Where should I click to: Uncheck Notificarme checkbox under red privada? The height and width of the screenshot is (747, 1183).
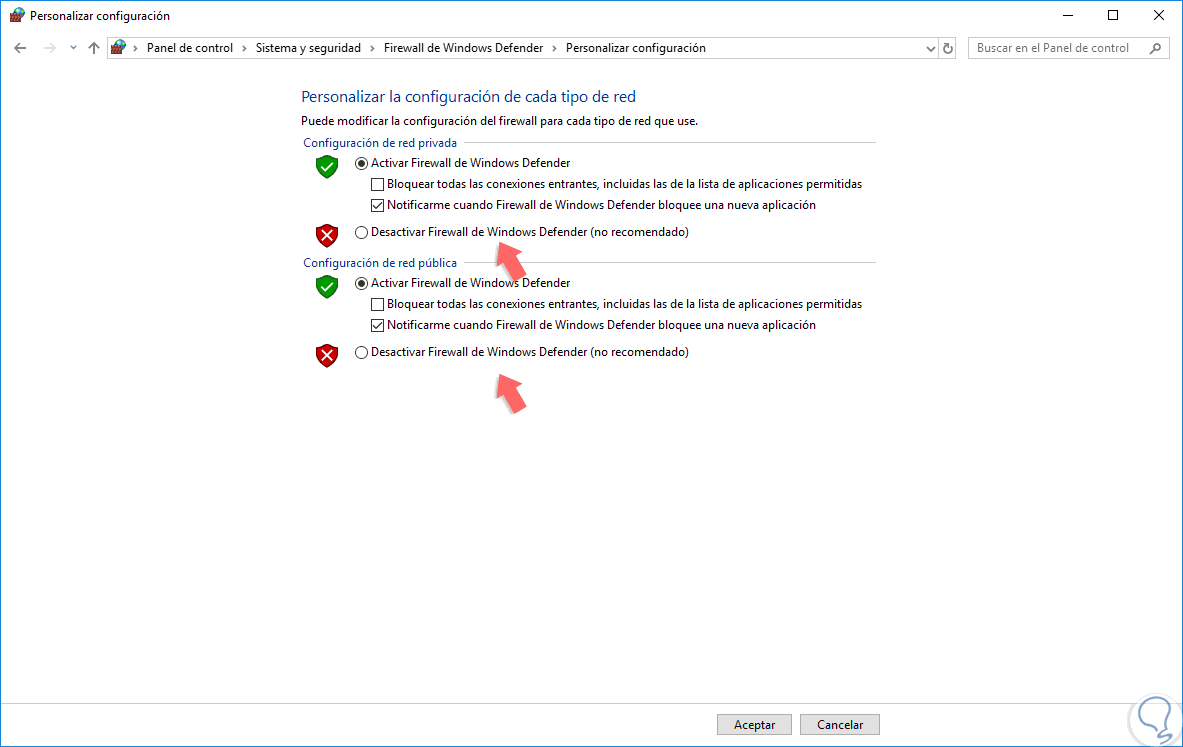click(x=377, y=205)
